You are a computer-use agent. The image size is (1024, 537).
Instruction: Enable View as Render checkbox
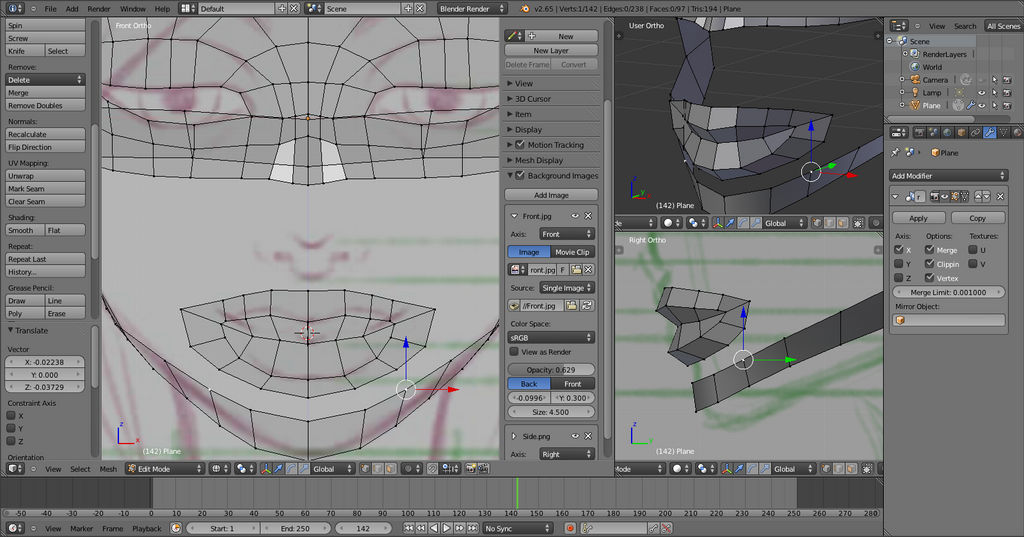(x=514, y=352)
